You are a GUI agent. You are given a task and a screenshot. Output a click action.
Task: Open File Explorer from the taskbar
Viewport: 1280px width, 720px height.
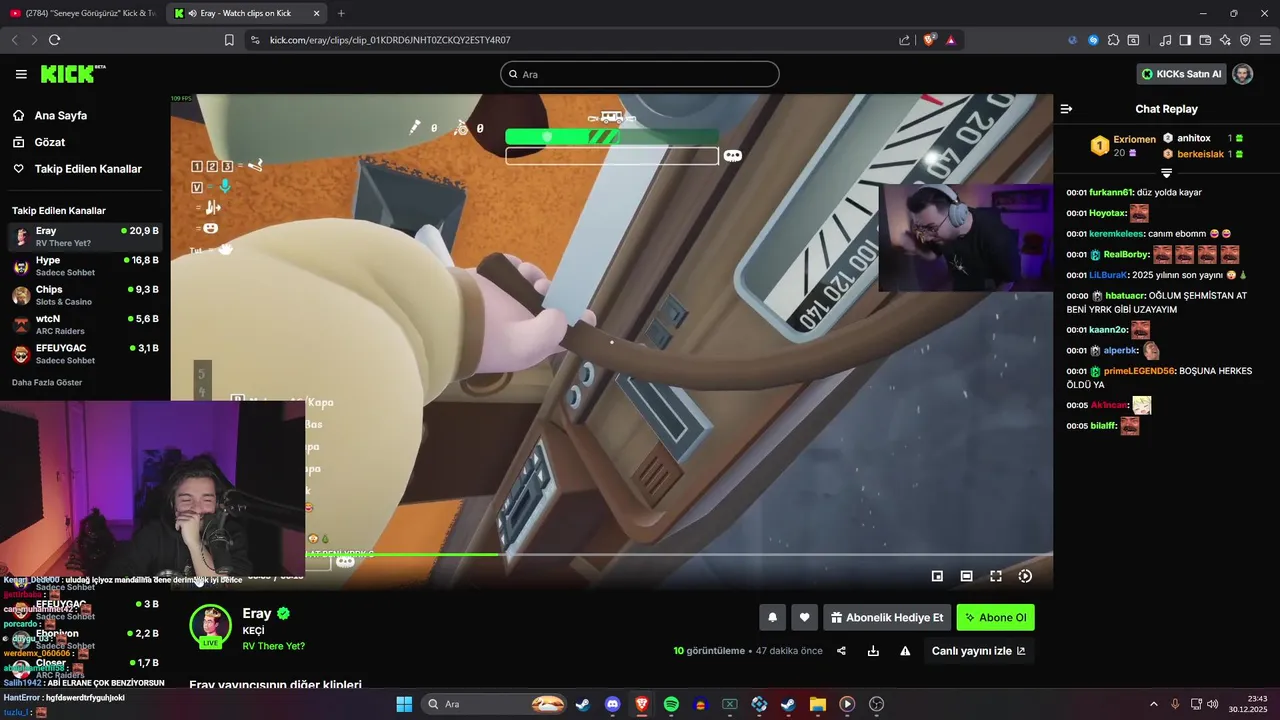817,704
